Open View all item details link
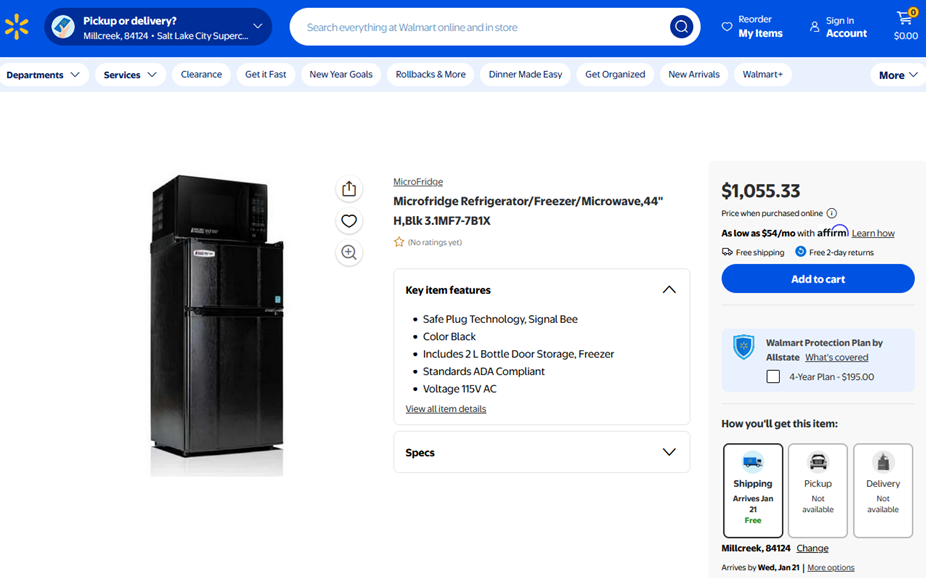This screenshot has height=578, width=926. pyautogui.click(x=446, y=409)
